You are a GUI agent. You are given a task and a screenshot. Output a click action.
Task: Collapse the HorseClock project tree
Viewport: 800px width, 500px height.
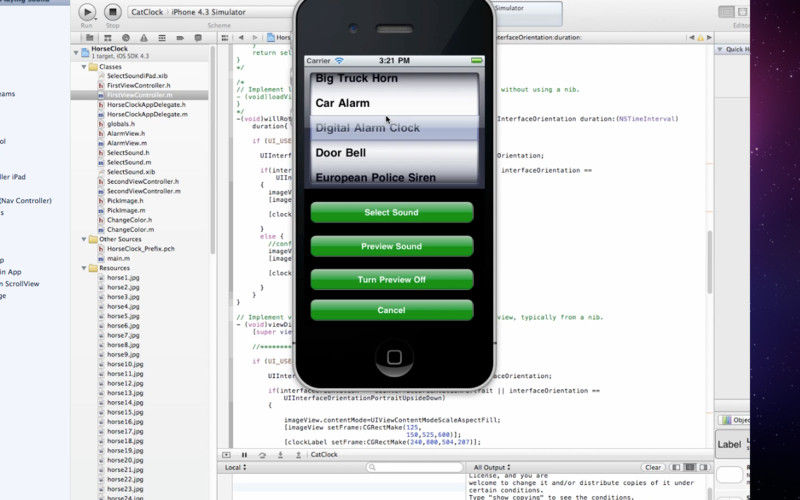click(76, 52)
